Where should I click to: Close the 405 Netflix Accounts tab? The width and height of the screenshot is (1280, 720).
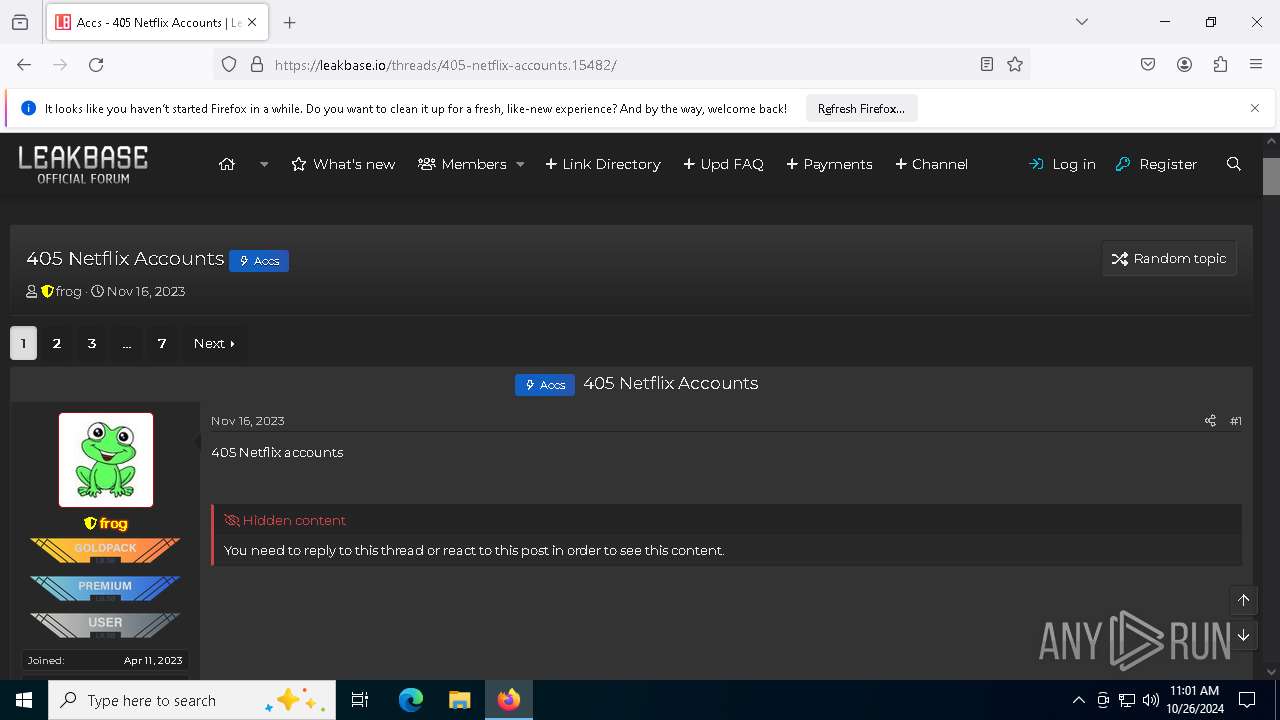(252, 22)
